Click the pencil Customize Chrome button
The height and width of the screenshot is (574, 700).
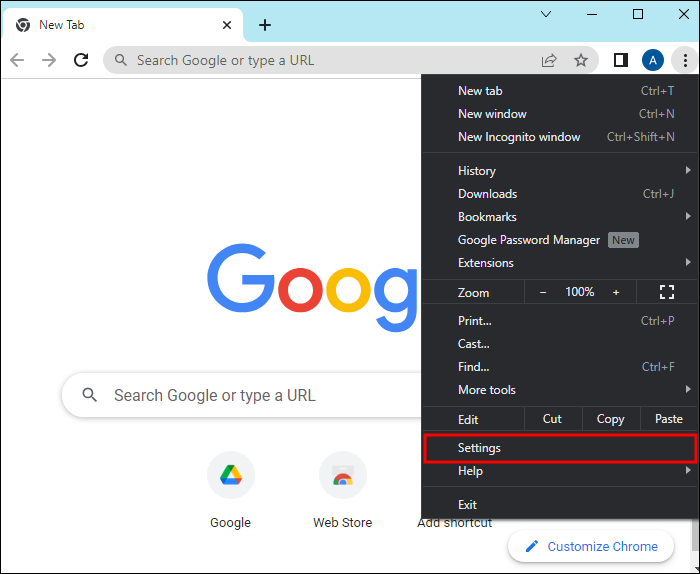pos(591,546)
